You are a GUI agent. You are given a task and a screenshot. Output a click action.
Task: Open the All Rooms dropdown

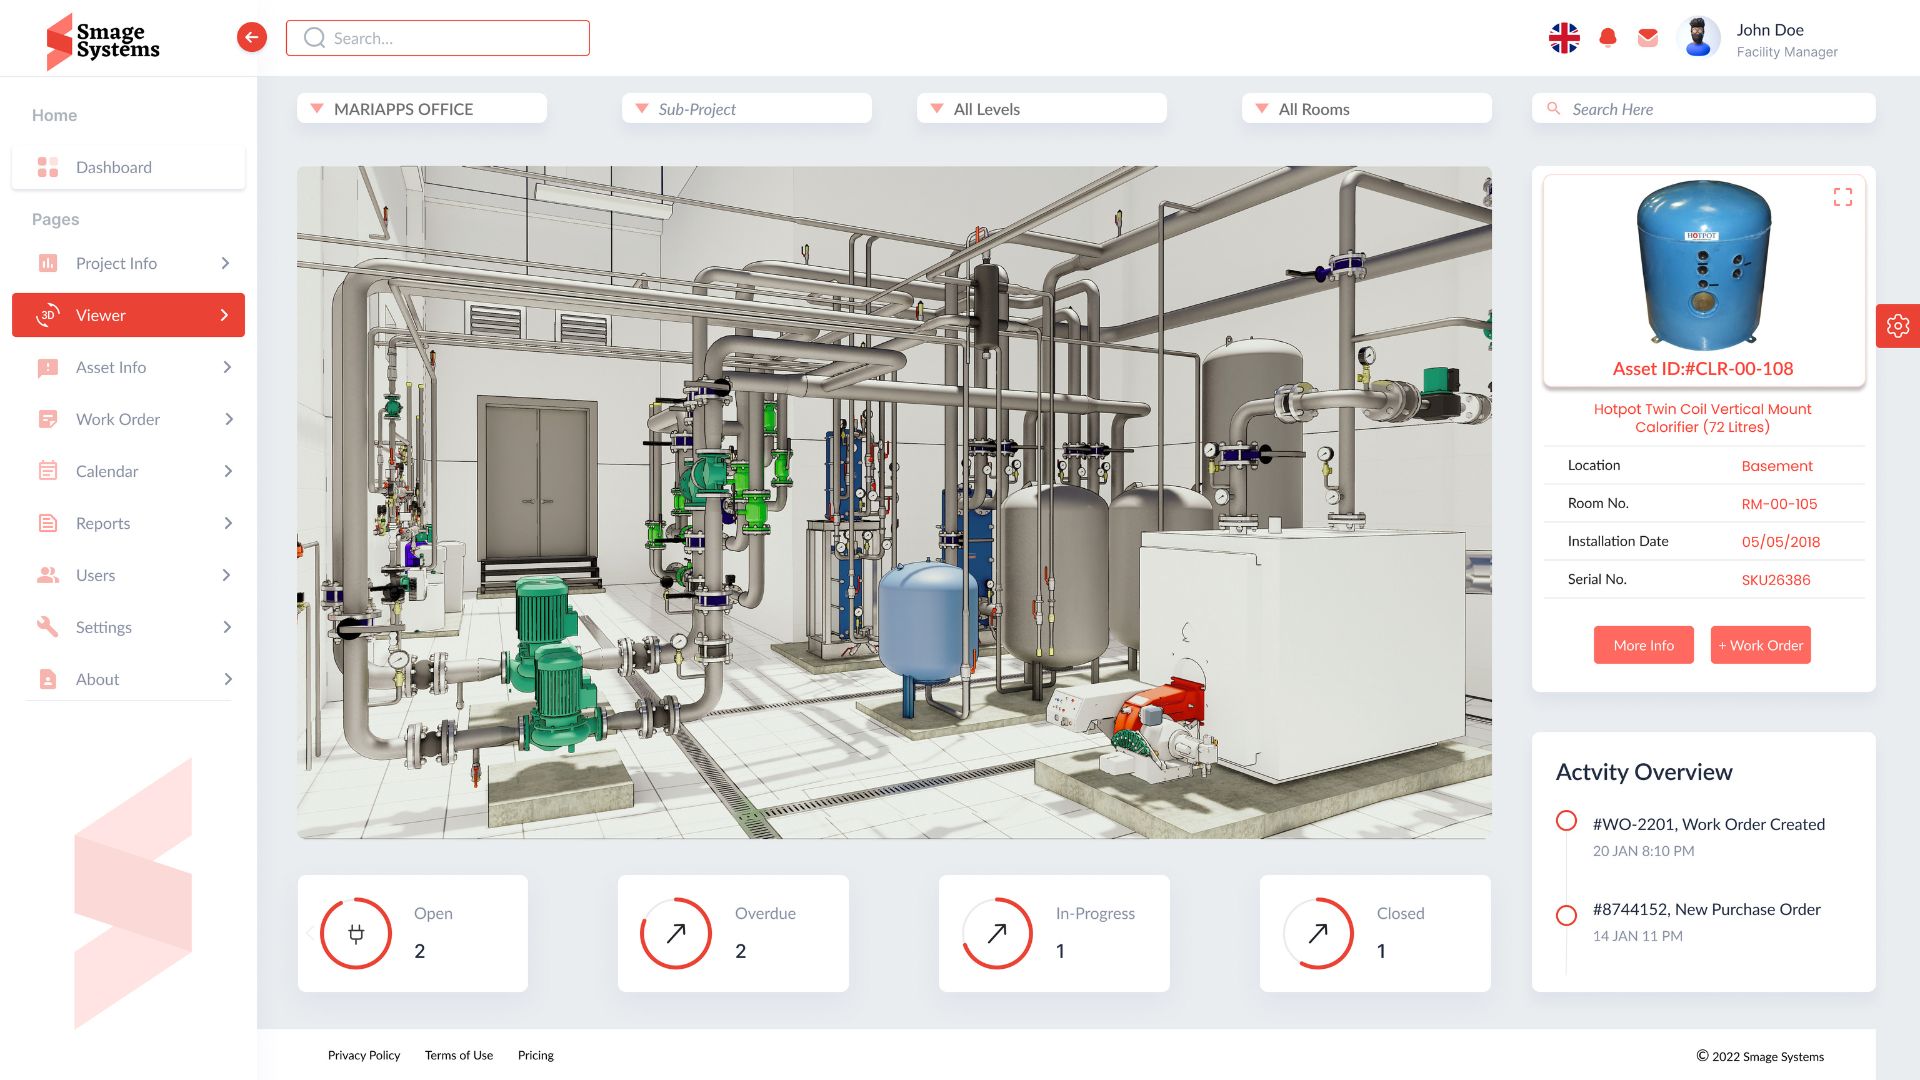click(1365, 109)
